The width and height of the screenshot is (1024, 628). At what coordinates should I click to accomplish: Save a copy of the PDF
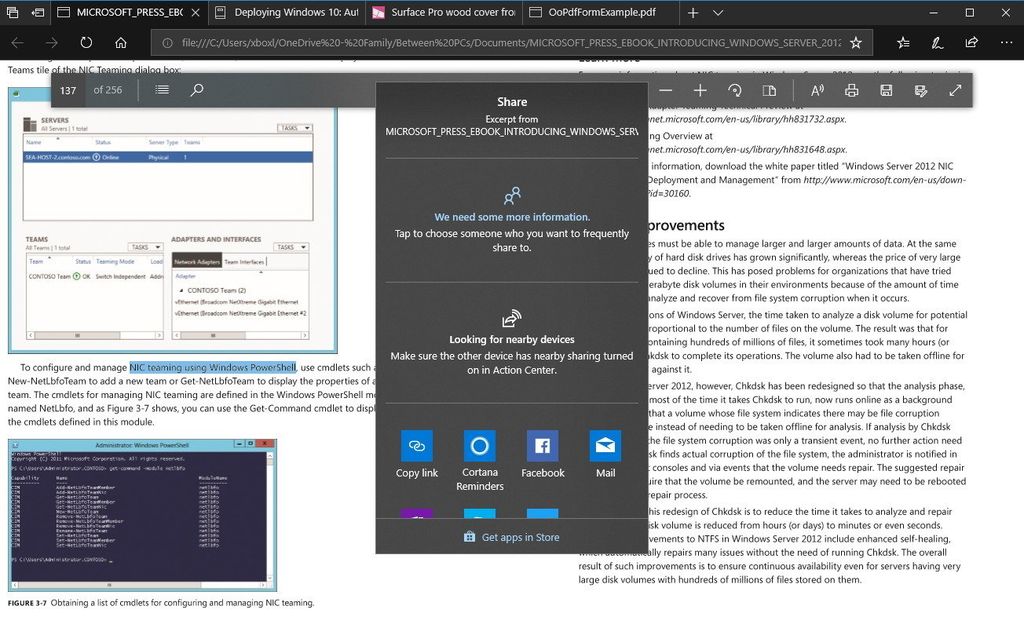click(x=886, y=90)
